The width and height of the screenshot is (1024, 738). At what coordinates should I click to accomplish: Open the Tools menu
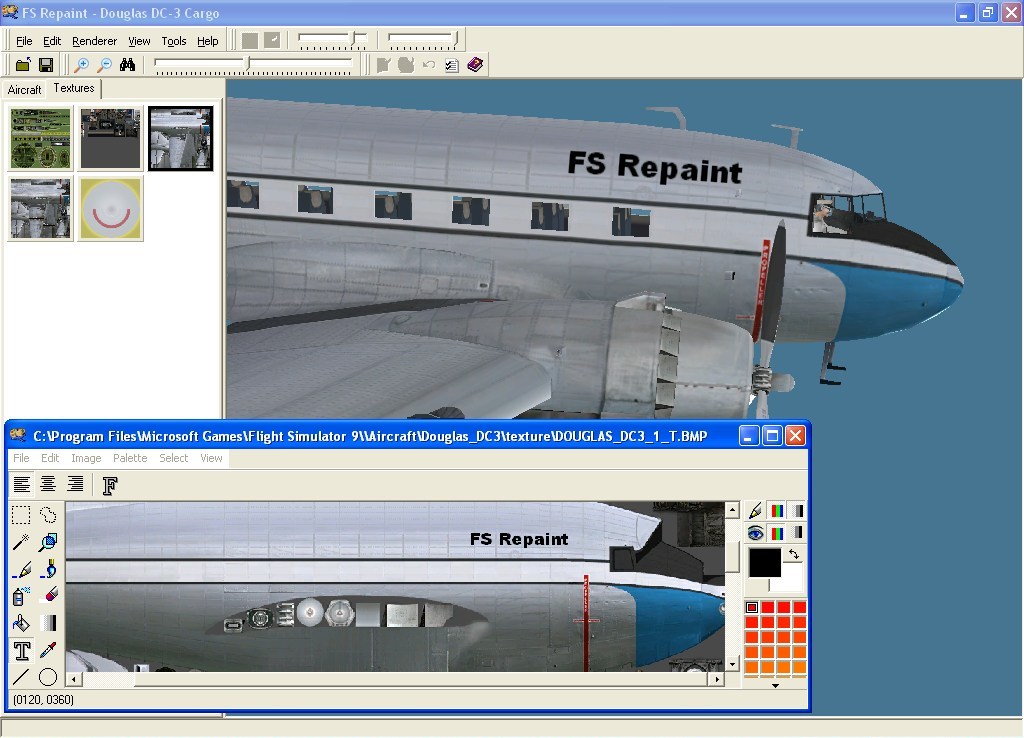174,41
